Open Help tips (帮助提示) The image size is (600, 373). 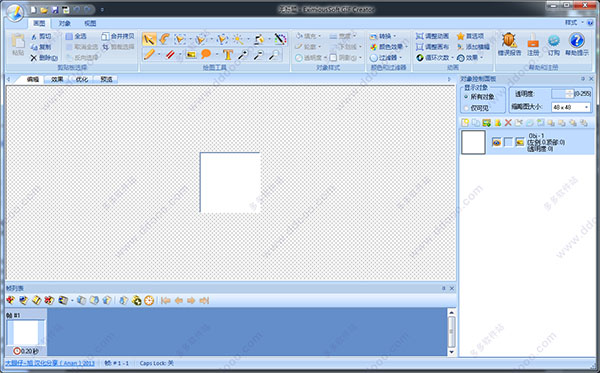[x=577, y=44]
